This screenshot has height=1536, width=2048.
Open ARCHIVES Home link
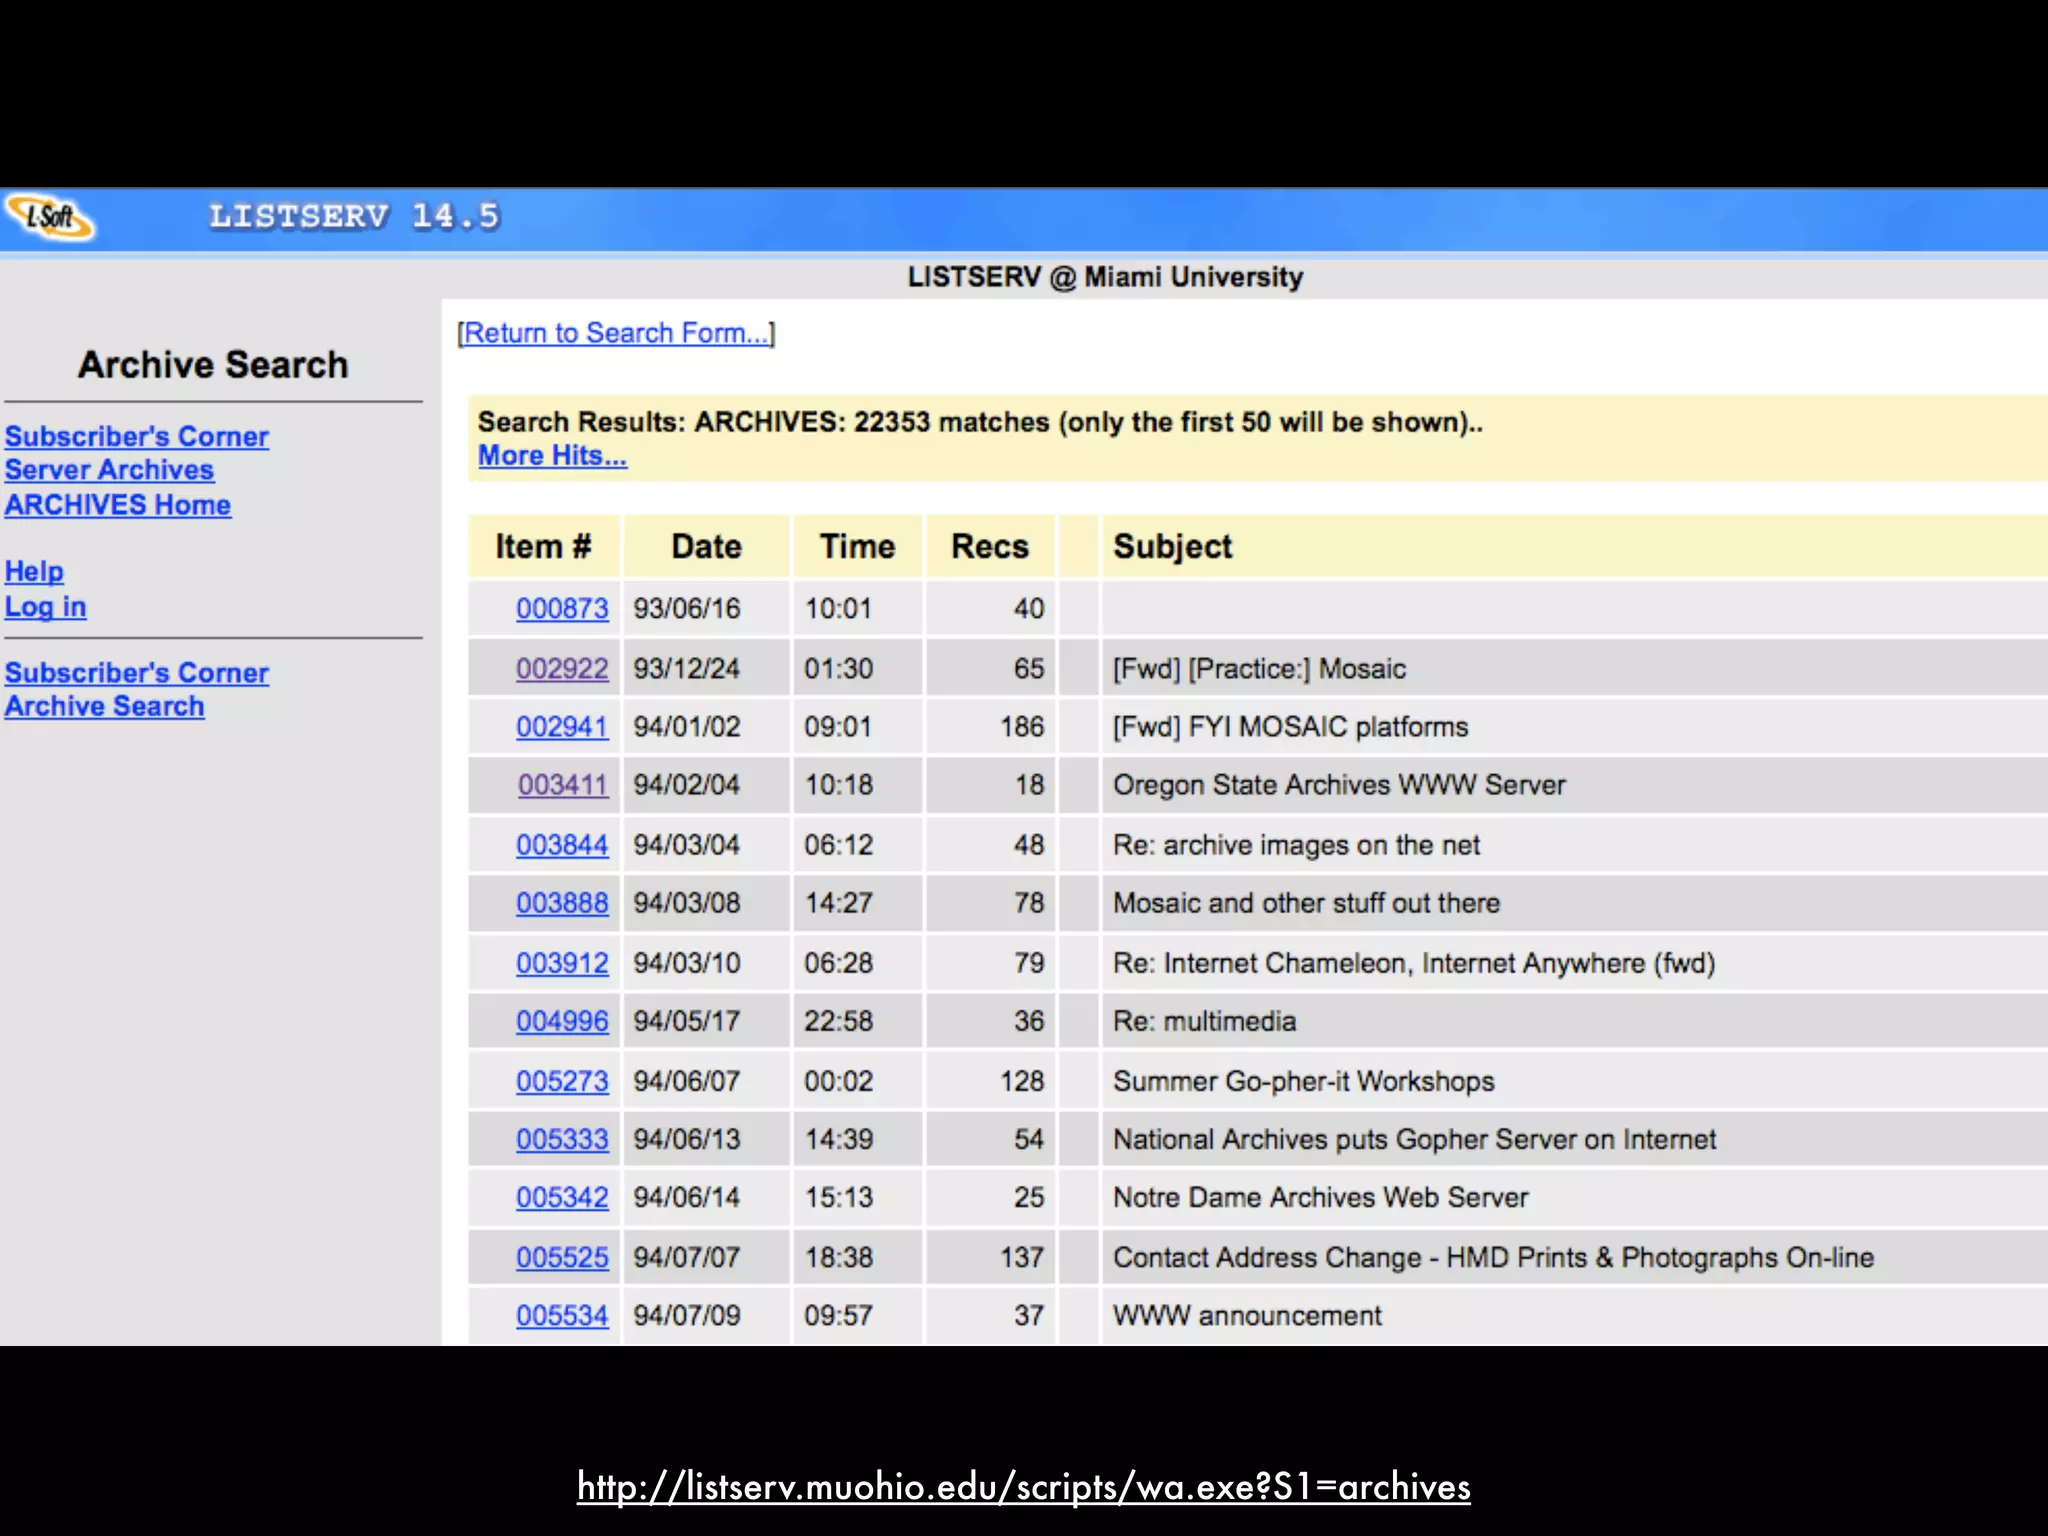[118, 505]
